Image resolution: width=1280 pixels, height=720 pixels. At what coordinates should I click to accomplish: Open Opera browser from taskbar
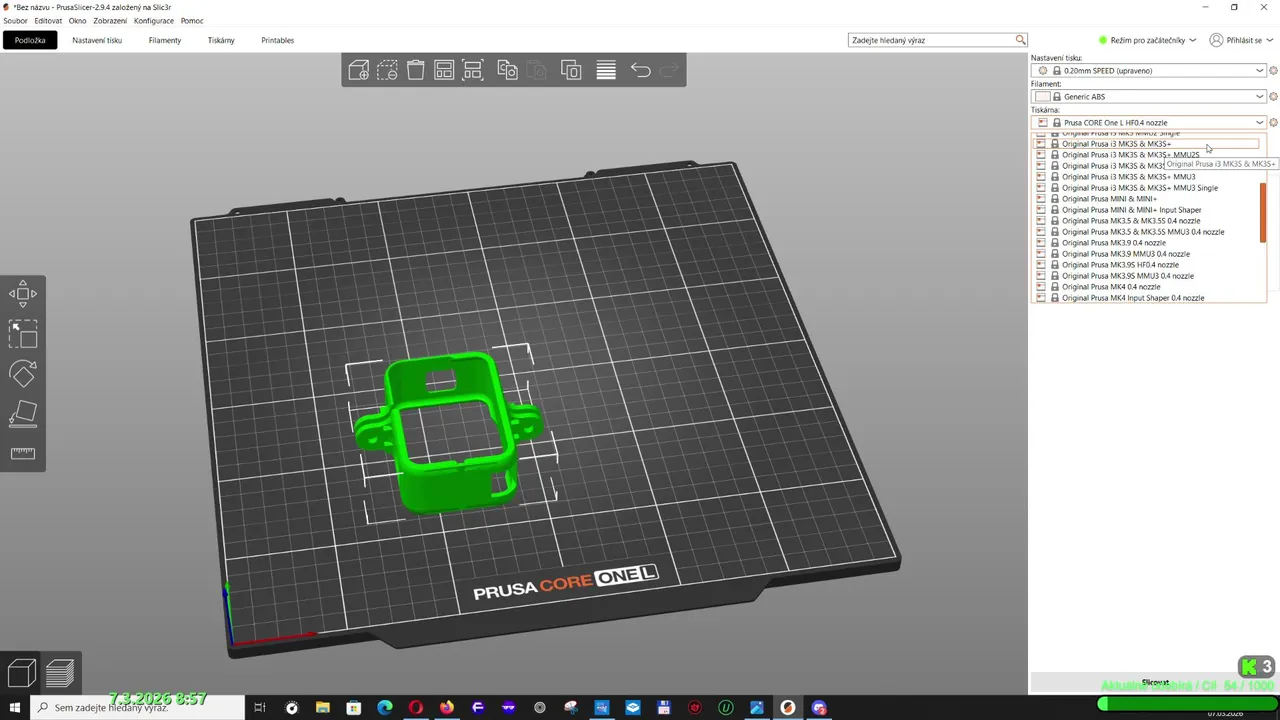click(x=415, y=708)
